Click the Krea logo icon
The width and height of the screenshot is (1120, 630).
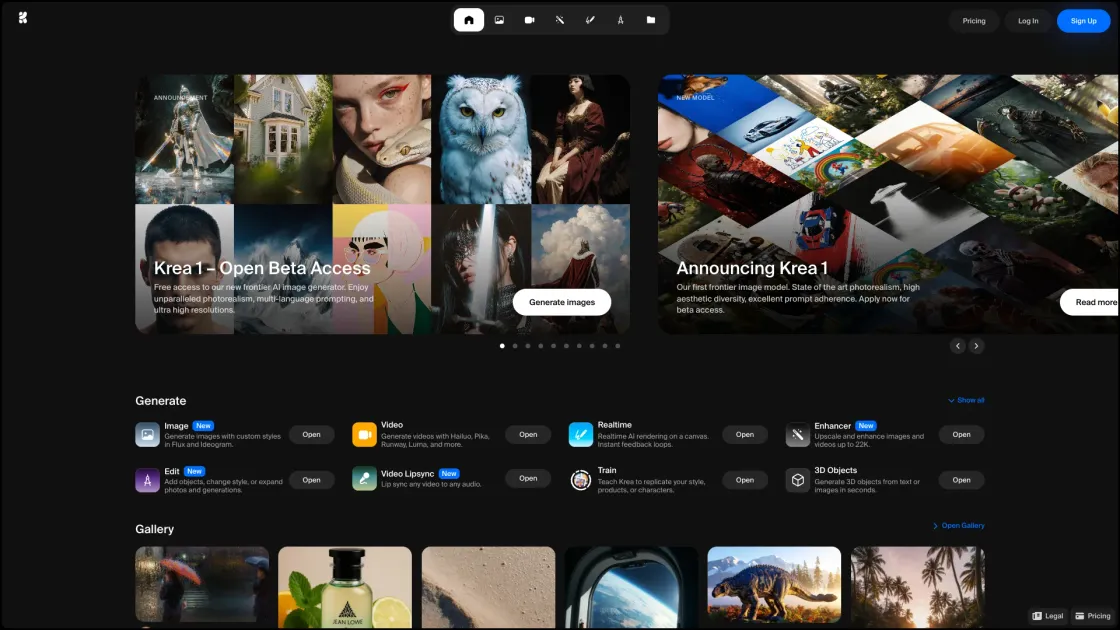tap(23, 18)
